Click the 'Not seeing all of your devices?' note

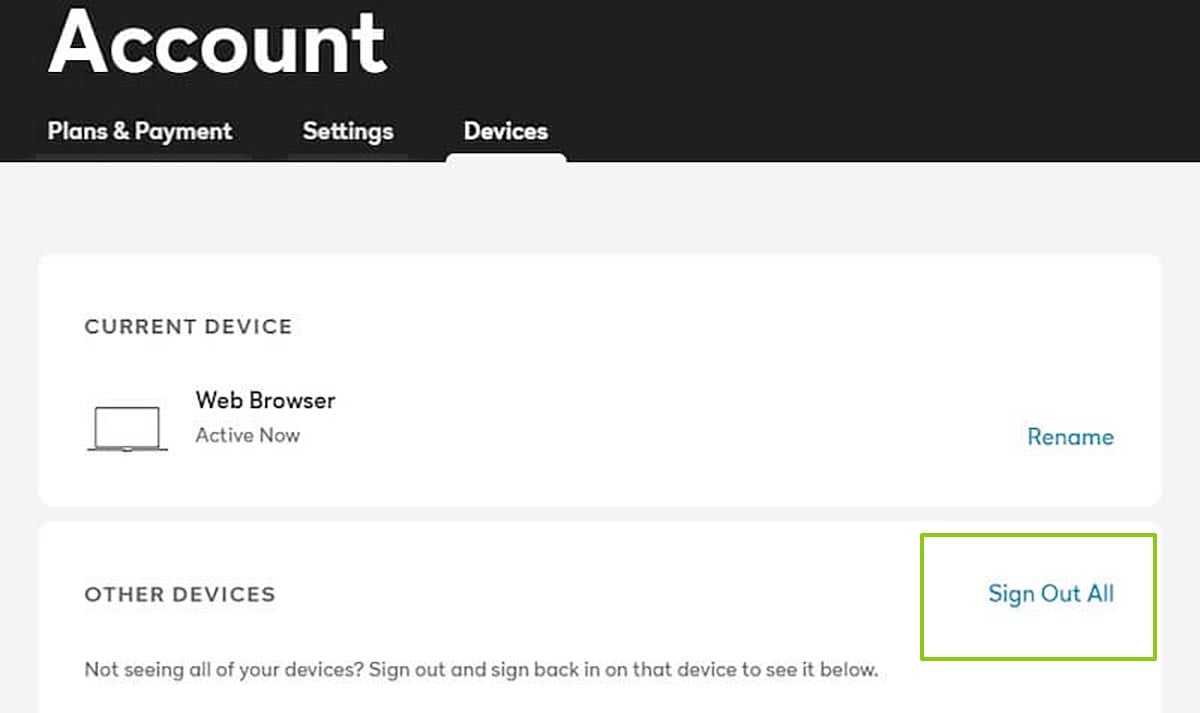point(481,670)
